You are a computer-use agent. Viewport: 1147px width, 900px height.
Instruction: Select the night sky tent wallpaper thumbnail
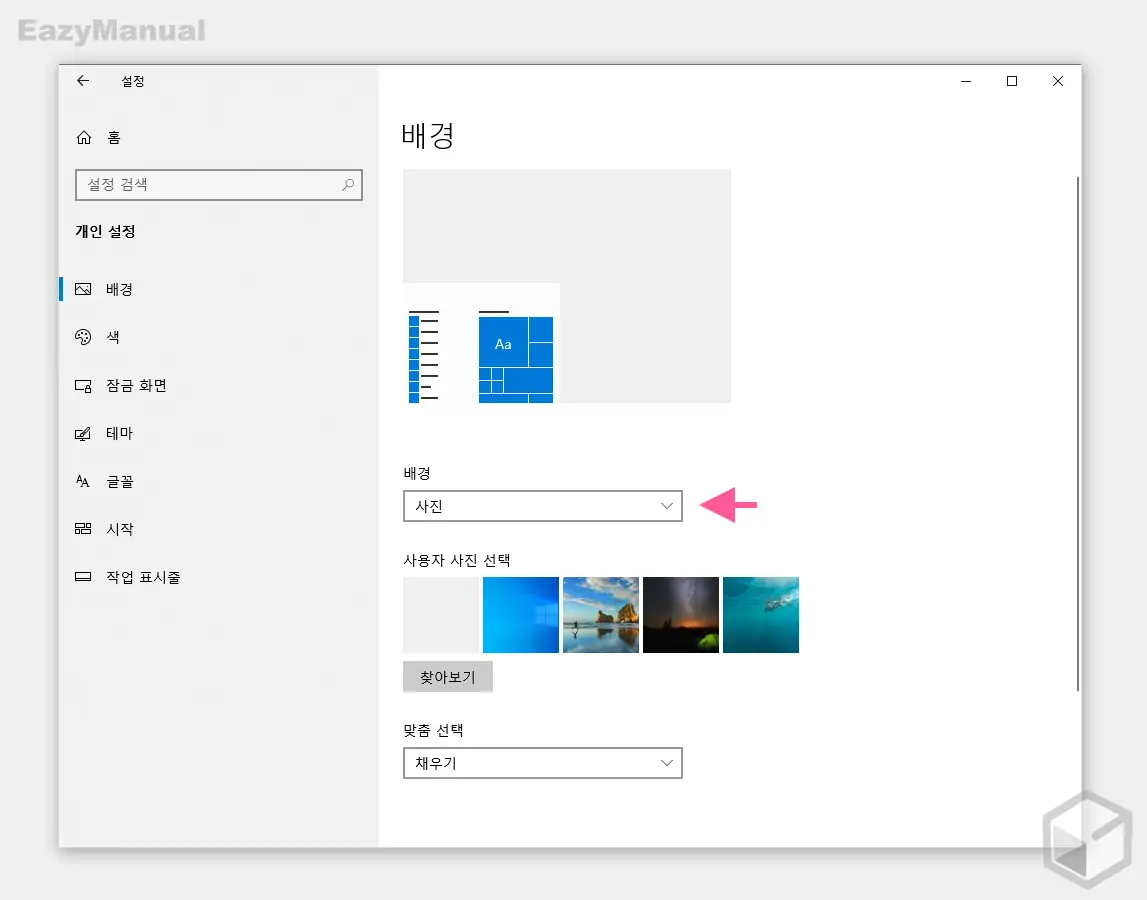680,615
